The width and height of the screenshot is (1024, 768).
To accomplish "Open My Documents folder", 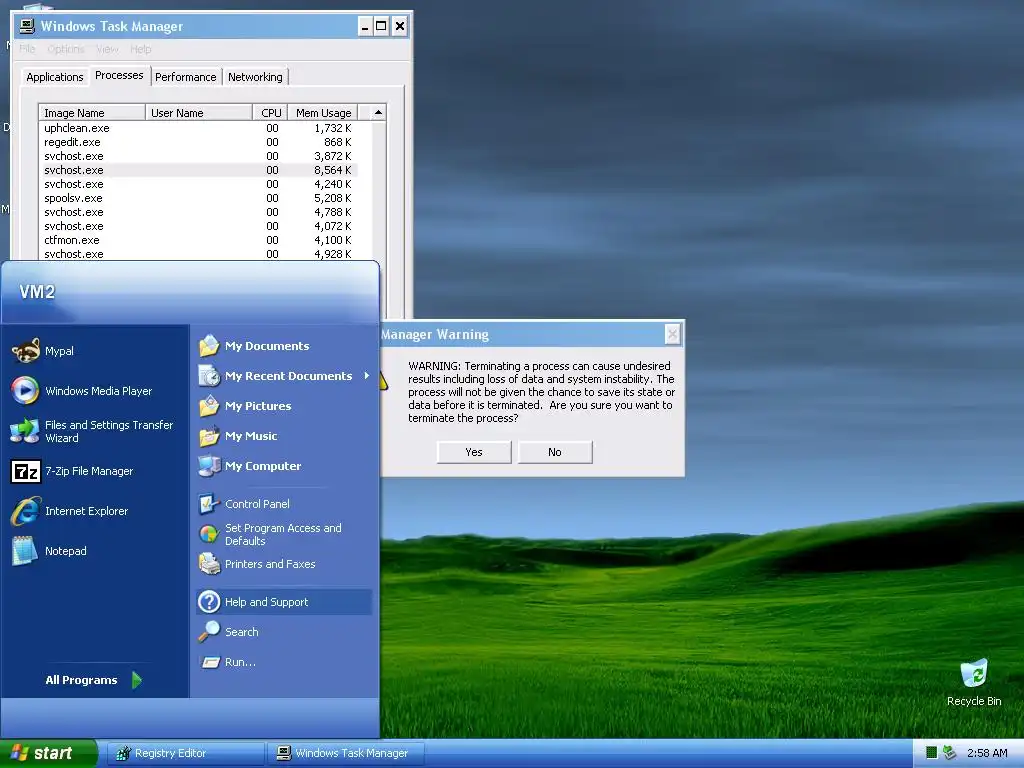I will coord(254,345).
